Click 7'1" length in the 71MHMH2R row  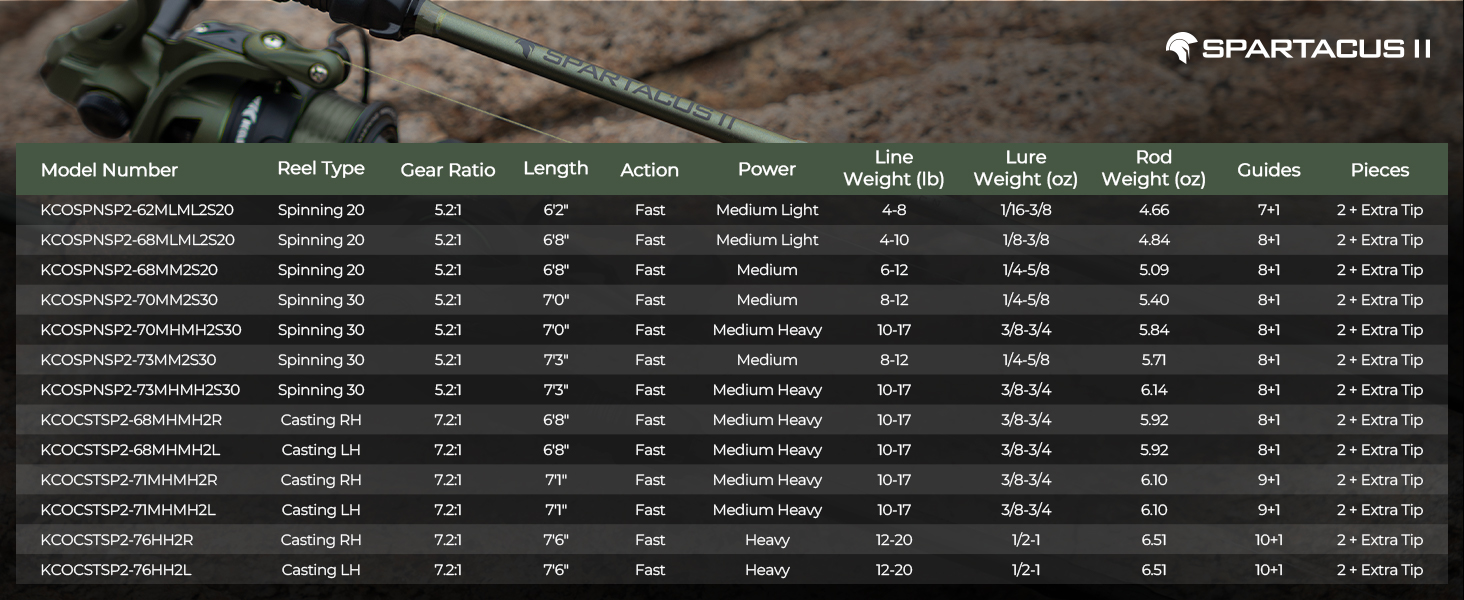[x=556, y=480]
